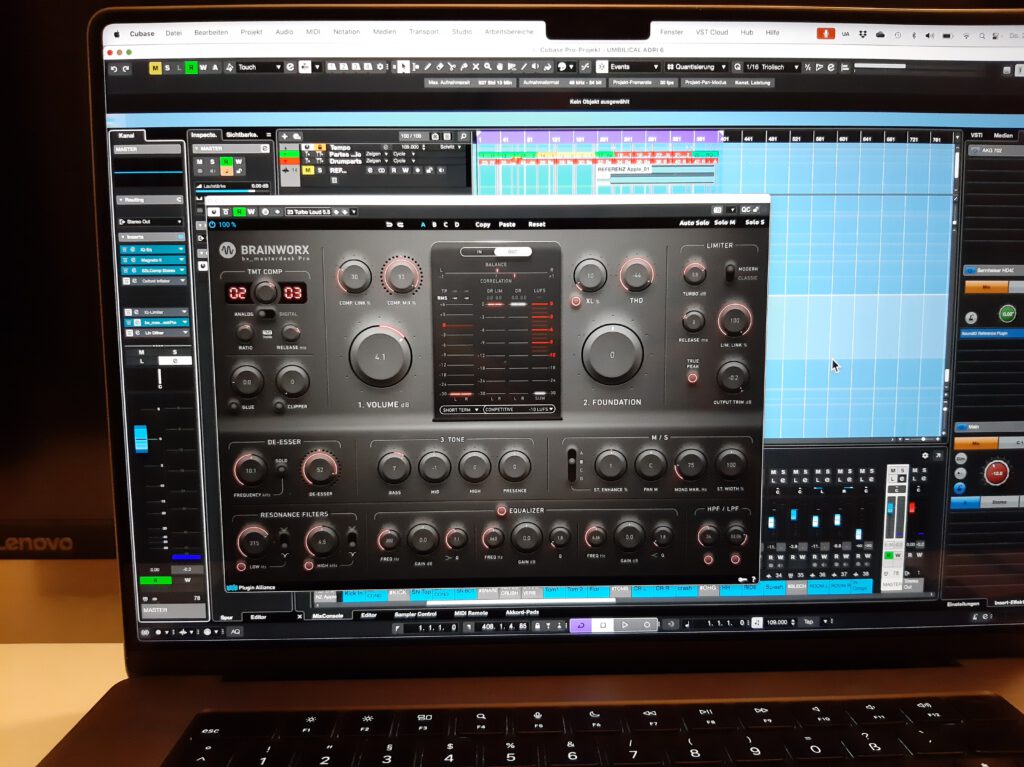Click transport cycle loop button
Image resolution: width=1024 pixels, height=767 pixels.
pos(581,625)
